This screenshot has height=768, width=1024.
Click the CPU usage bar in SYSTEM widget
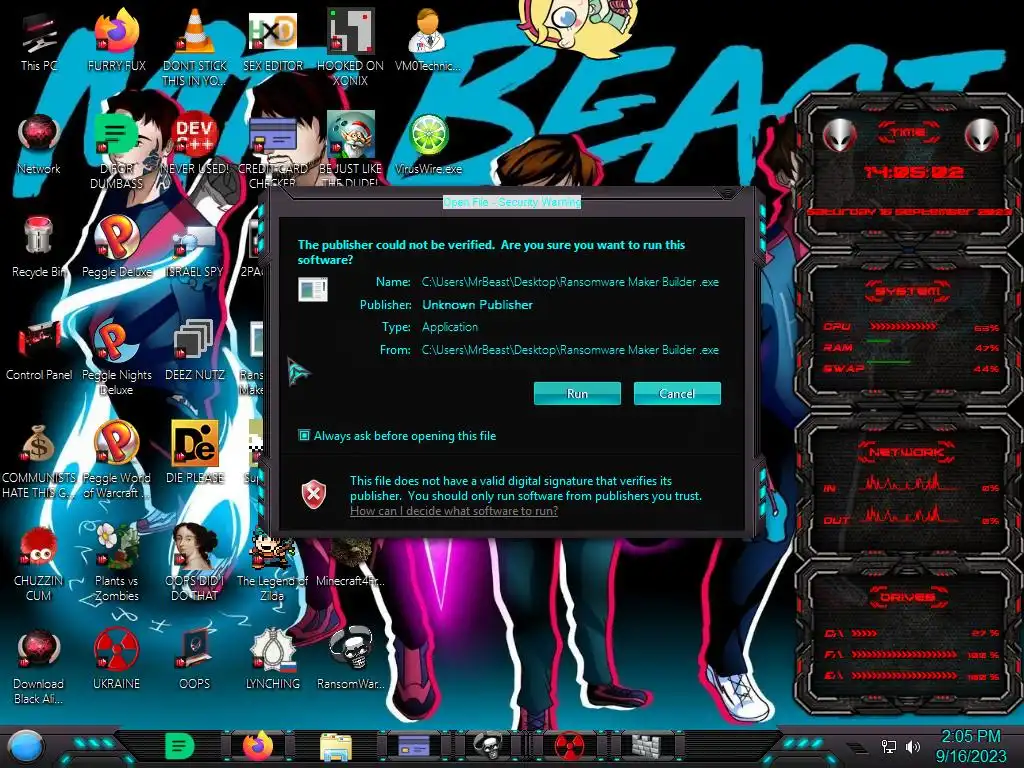[x=904, y=327]
